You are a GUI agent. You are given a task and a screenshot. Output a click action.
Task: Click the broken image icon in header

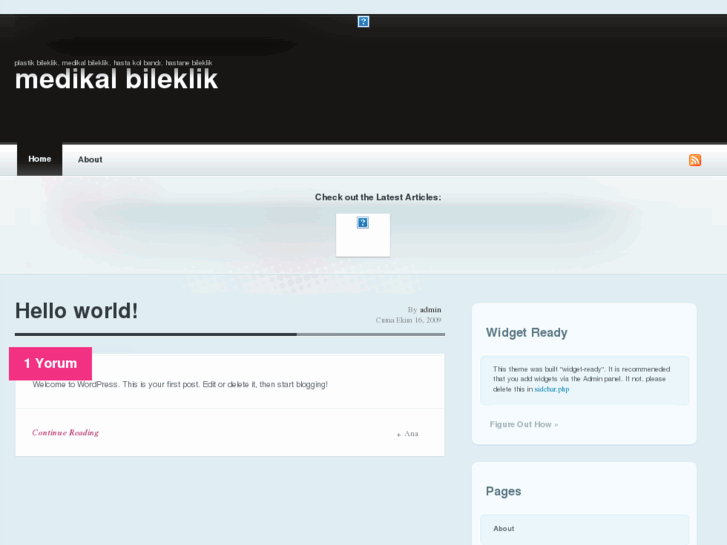tap(364, 21)
